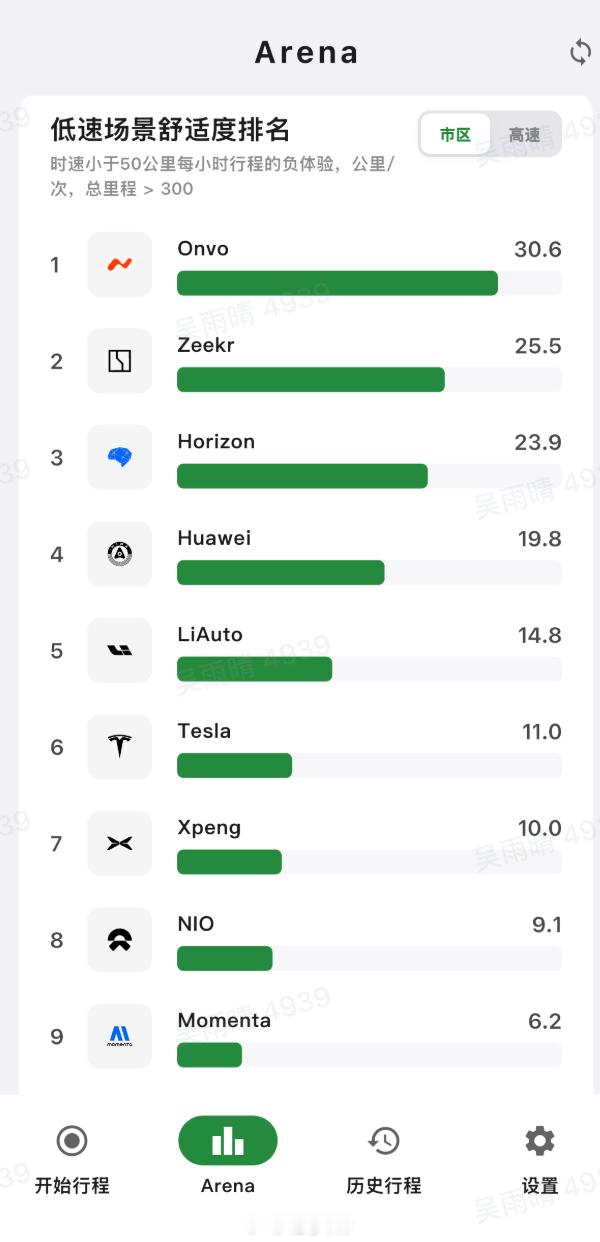The height and width of the screenshot is (1242, 600).
Task: Tap the Zeekr brand logo
Action: tap(120, 361)
